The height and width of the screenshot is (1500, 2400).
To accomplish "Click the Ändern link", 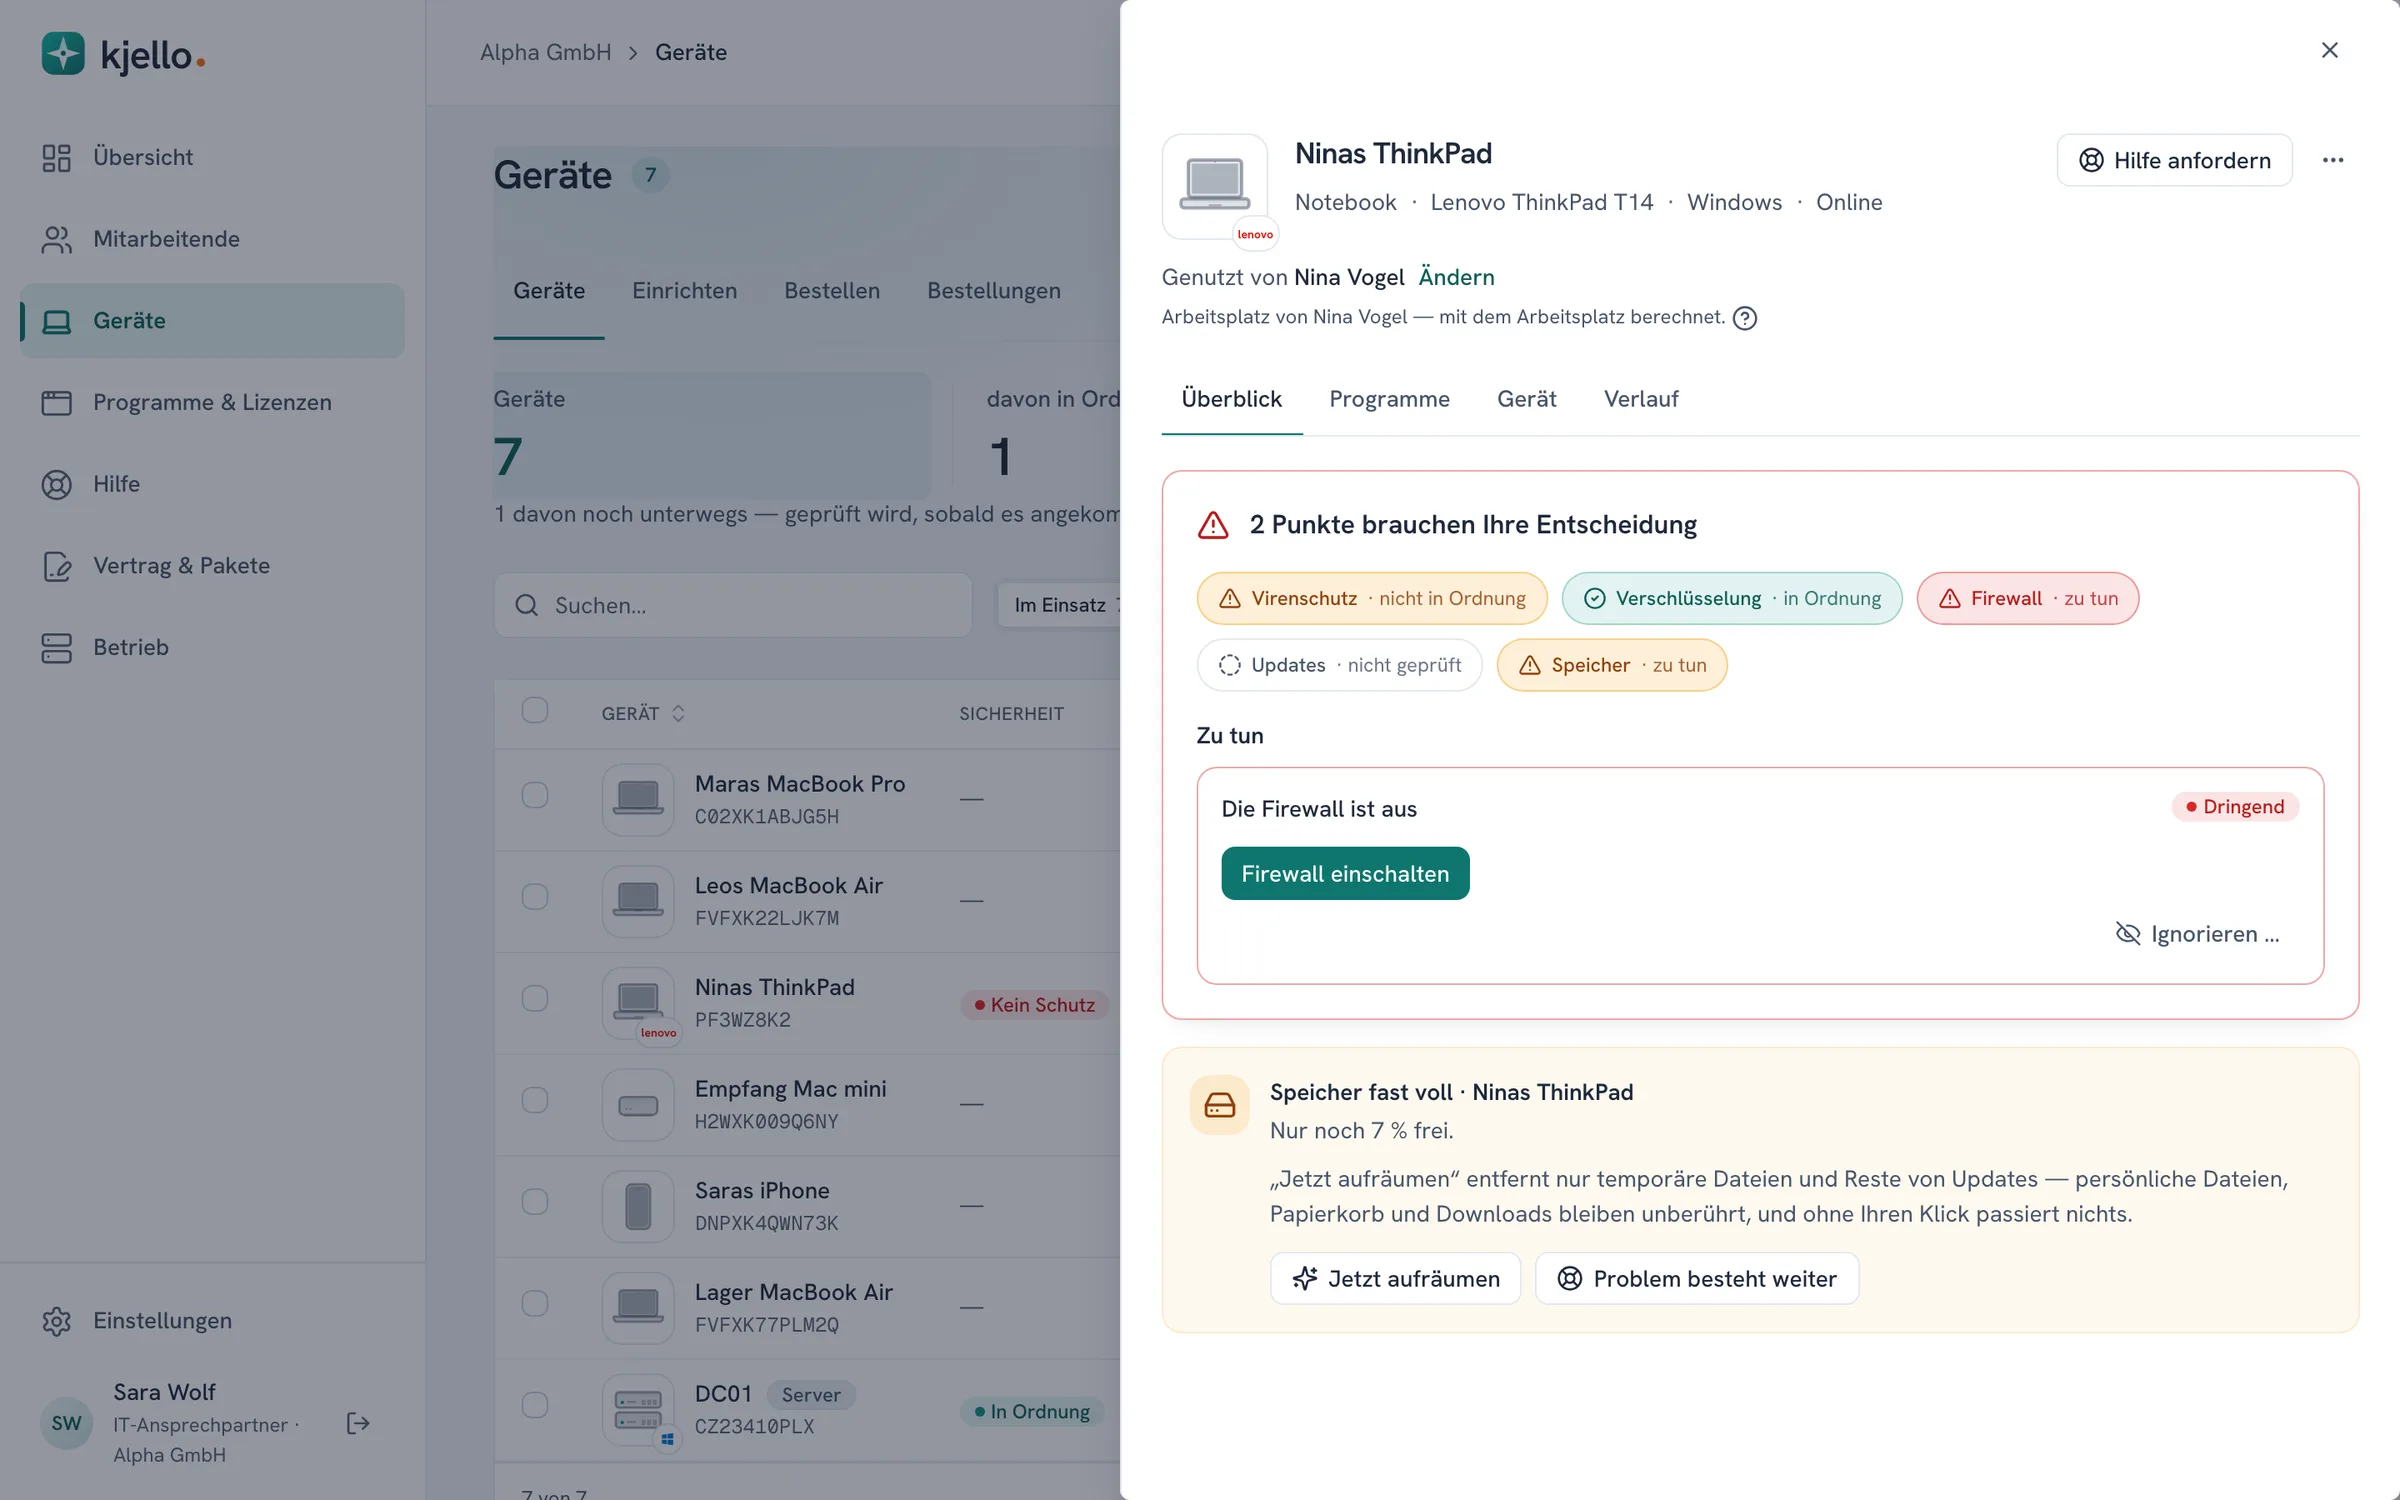I will [x=1456, y=277].
